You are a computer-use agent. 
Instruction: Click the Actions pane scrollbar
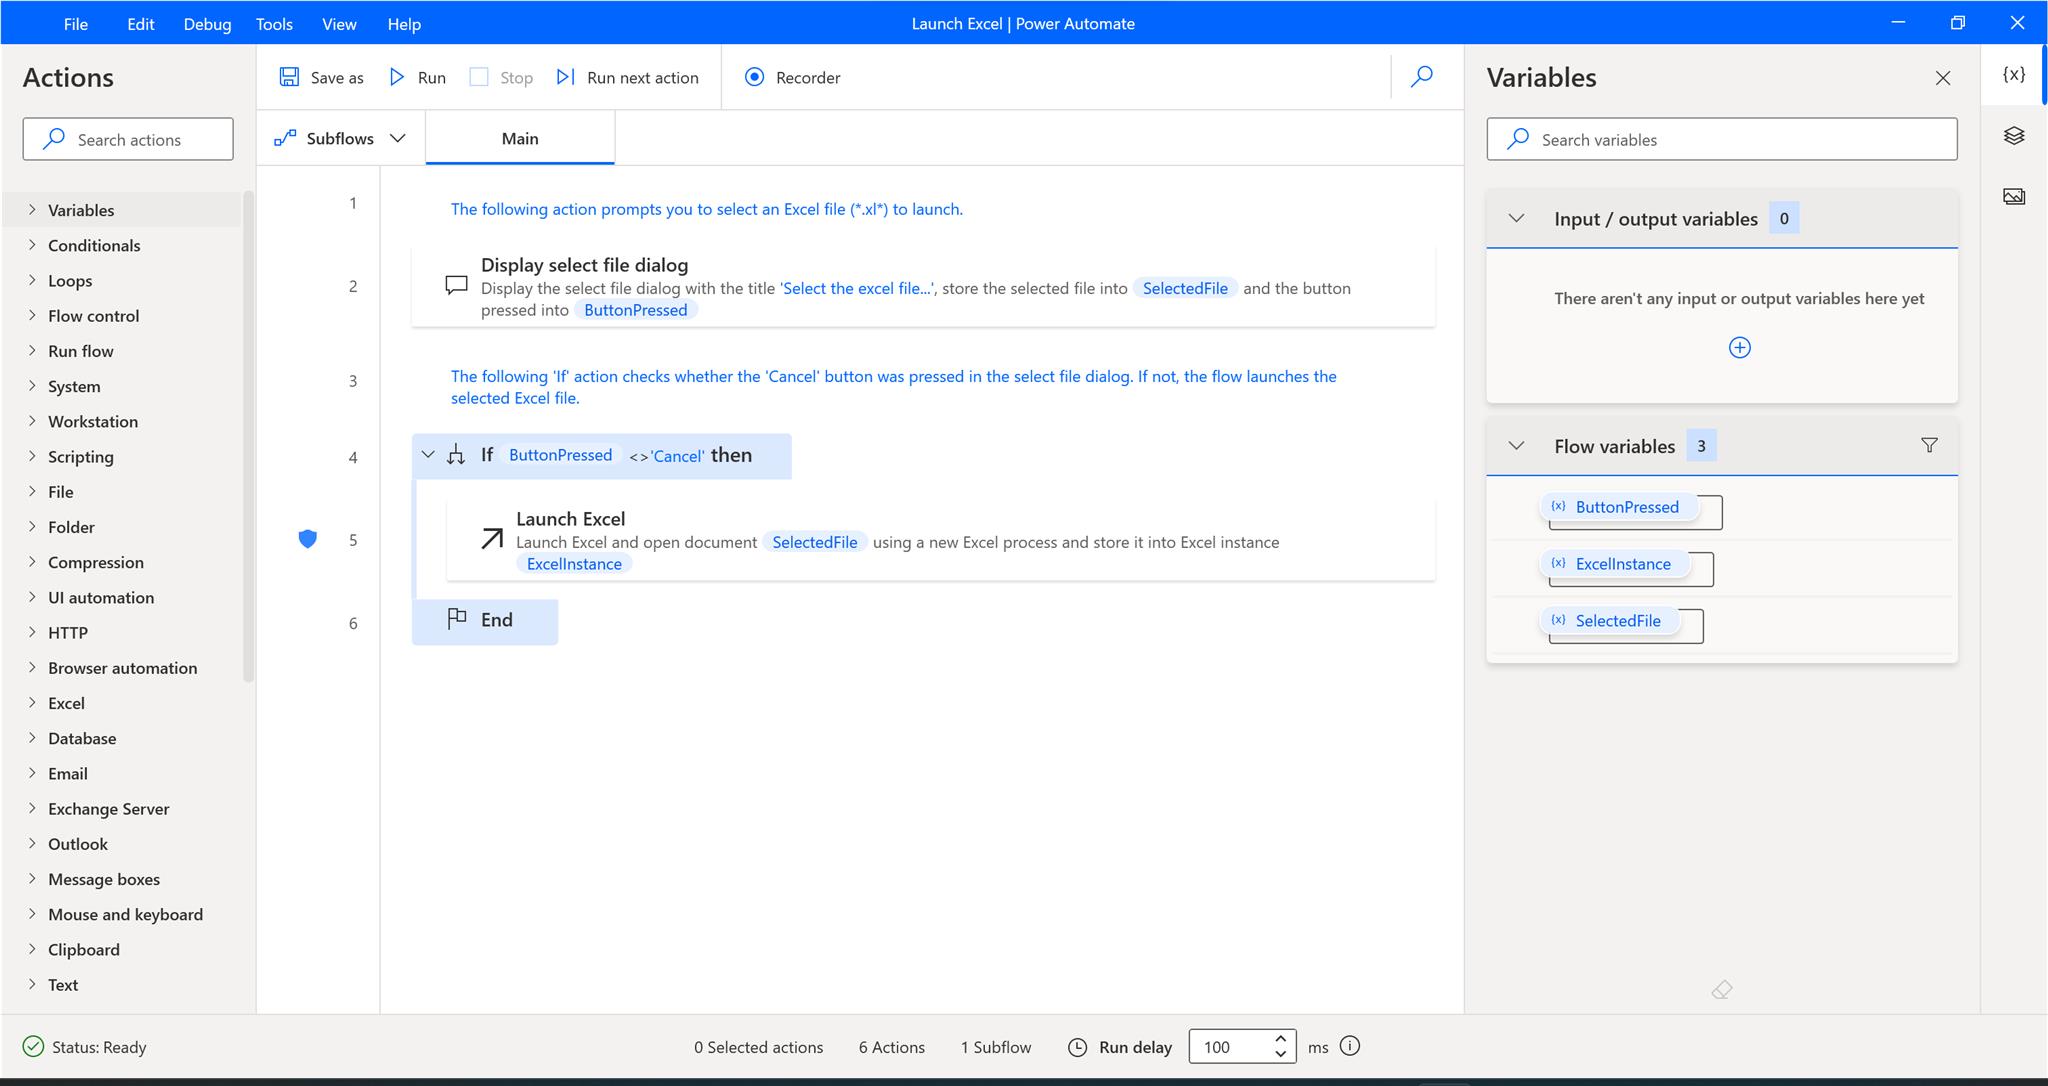[249, 436]
